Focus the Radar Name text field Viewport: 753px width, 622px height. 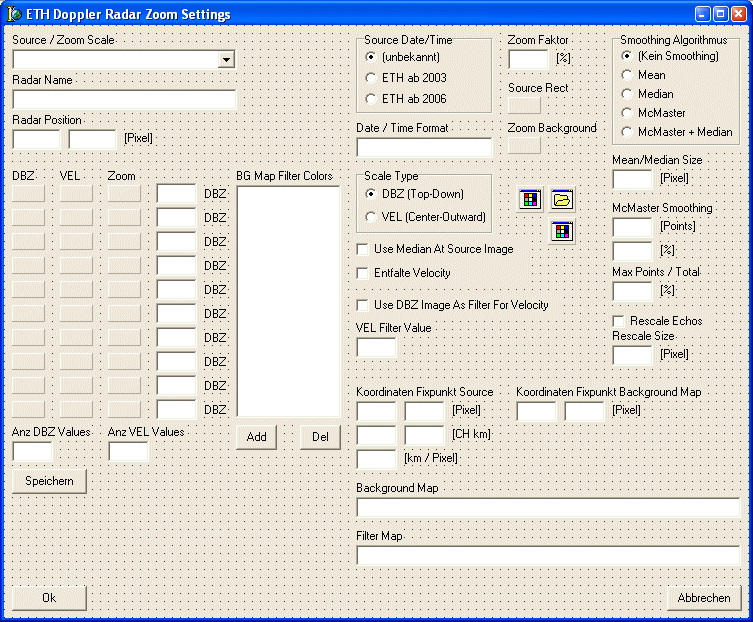[x=124, y=99]
